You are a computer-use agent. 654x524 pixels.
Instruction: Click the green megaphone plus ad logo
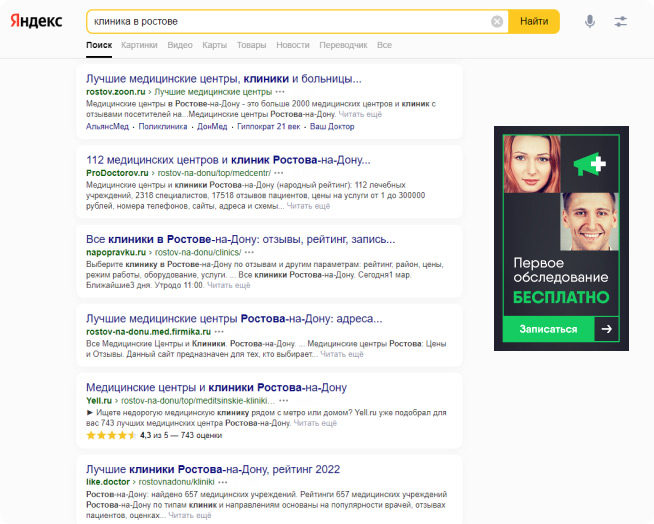(589, 164)
